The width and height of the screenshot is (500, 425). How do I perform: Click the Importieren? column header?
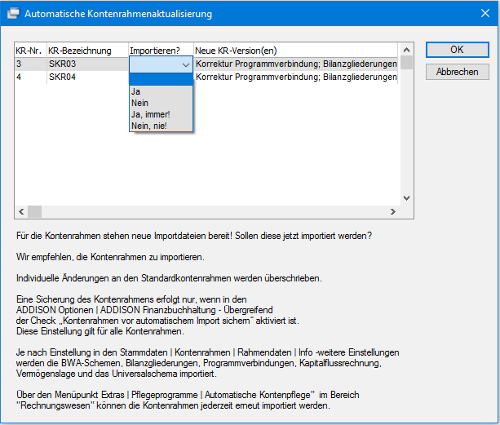pyautogui.click(x=161, y=50)
